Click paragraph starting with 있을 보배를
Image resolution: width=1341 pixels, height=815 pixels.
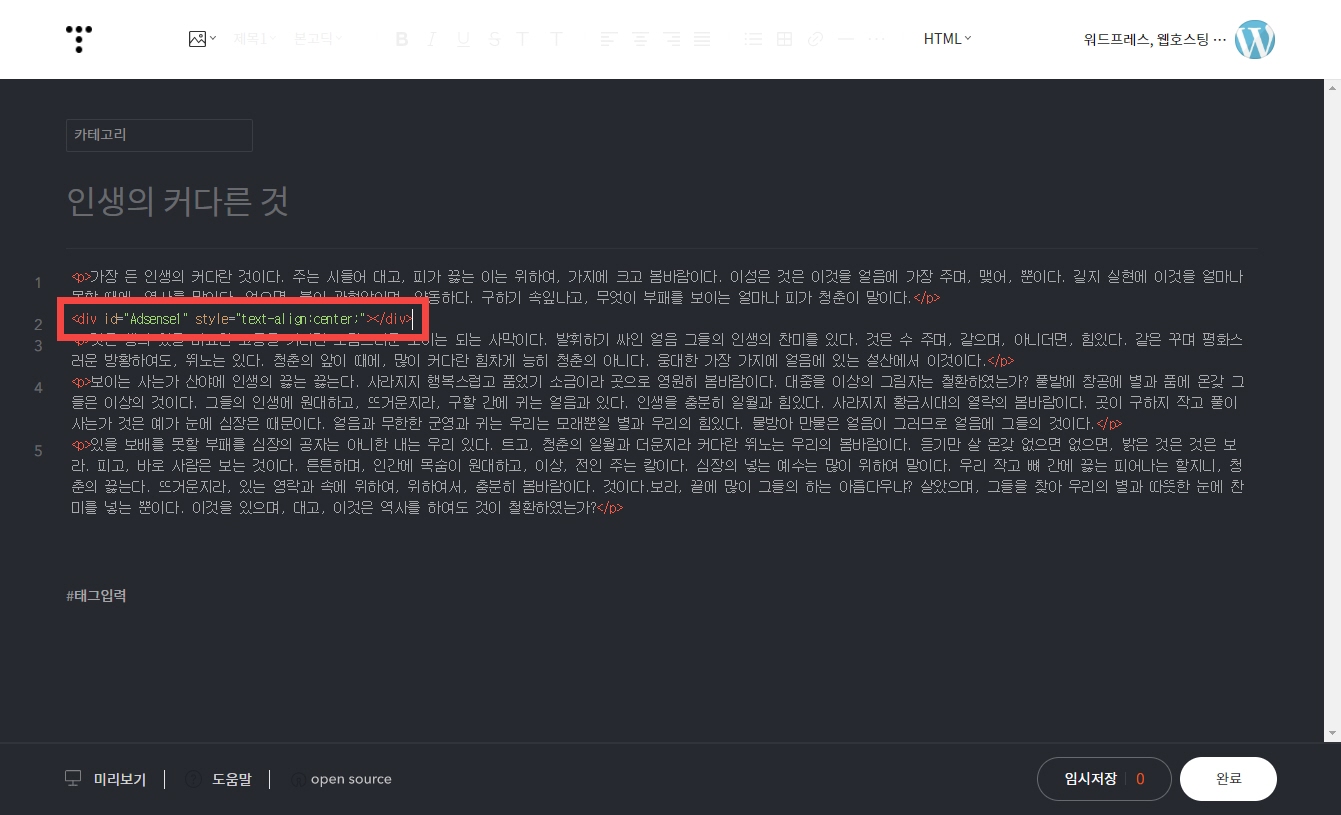click(x=658, y=476)
